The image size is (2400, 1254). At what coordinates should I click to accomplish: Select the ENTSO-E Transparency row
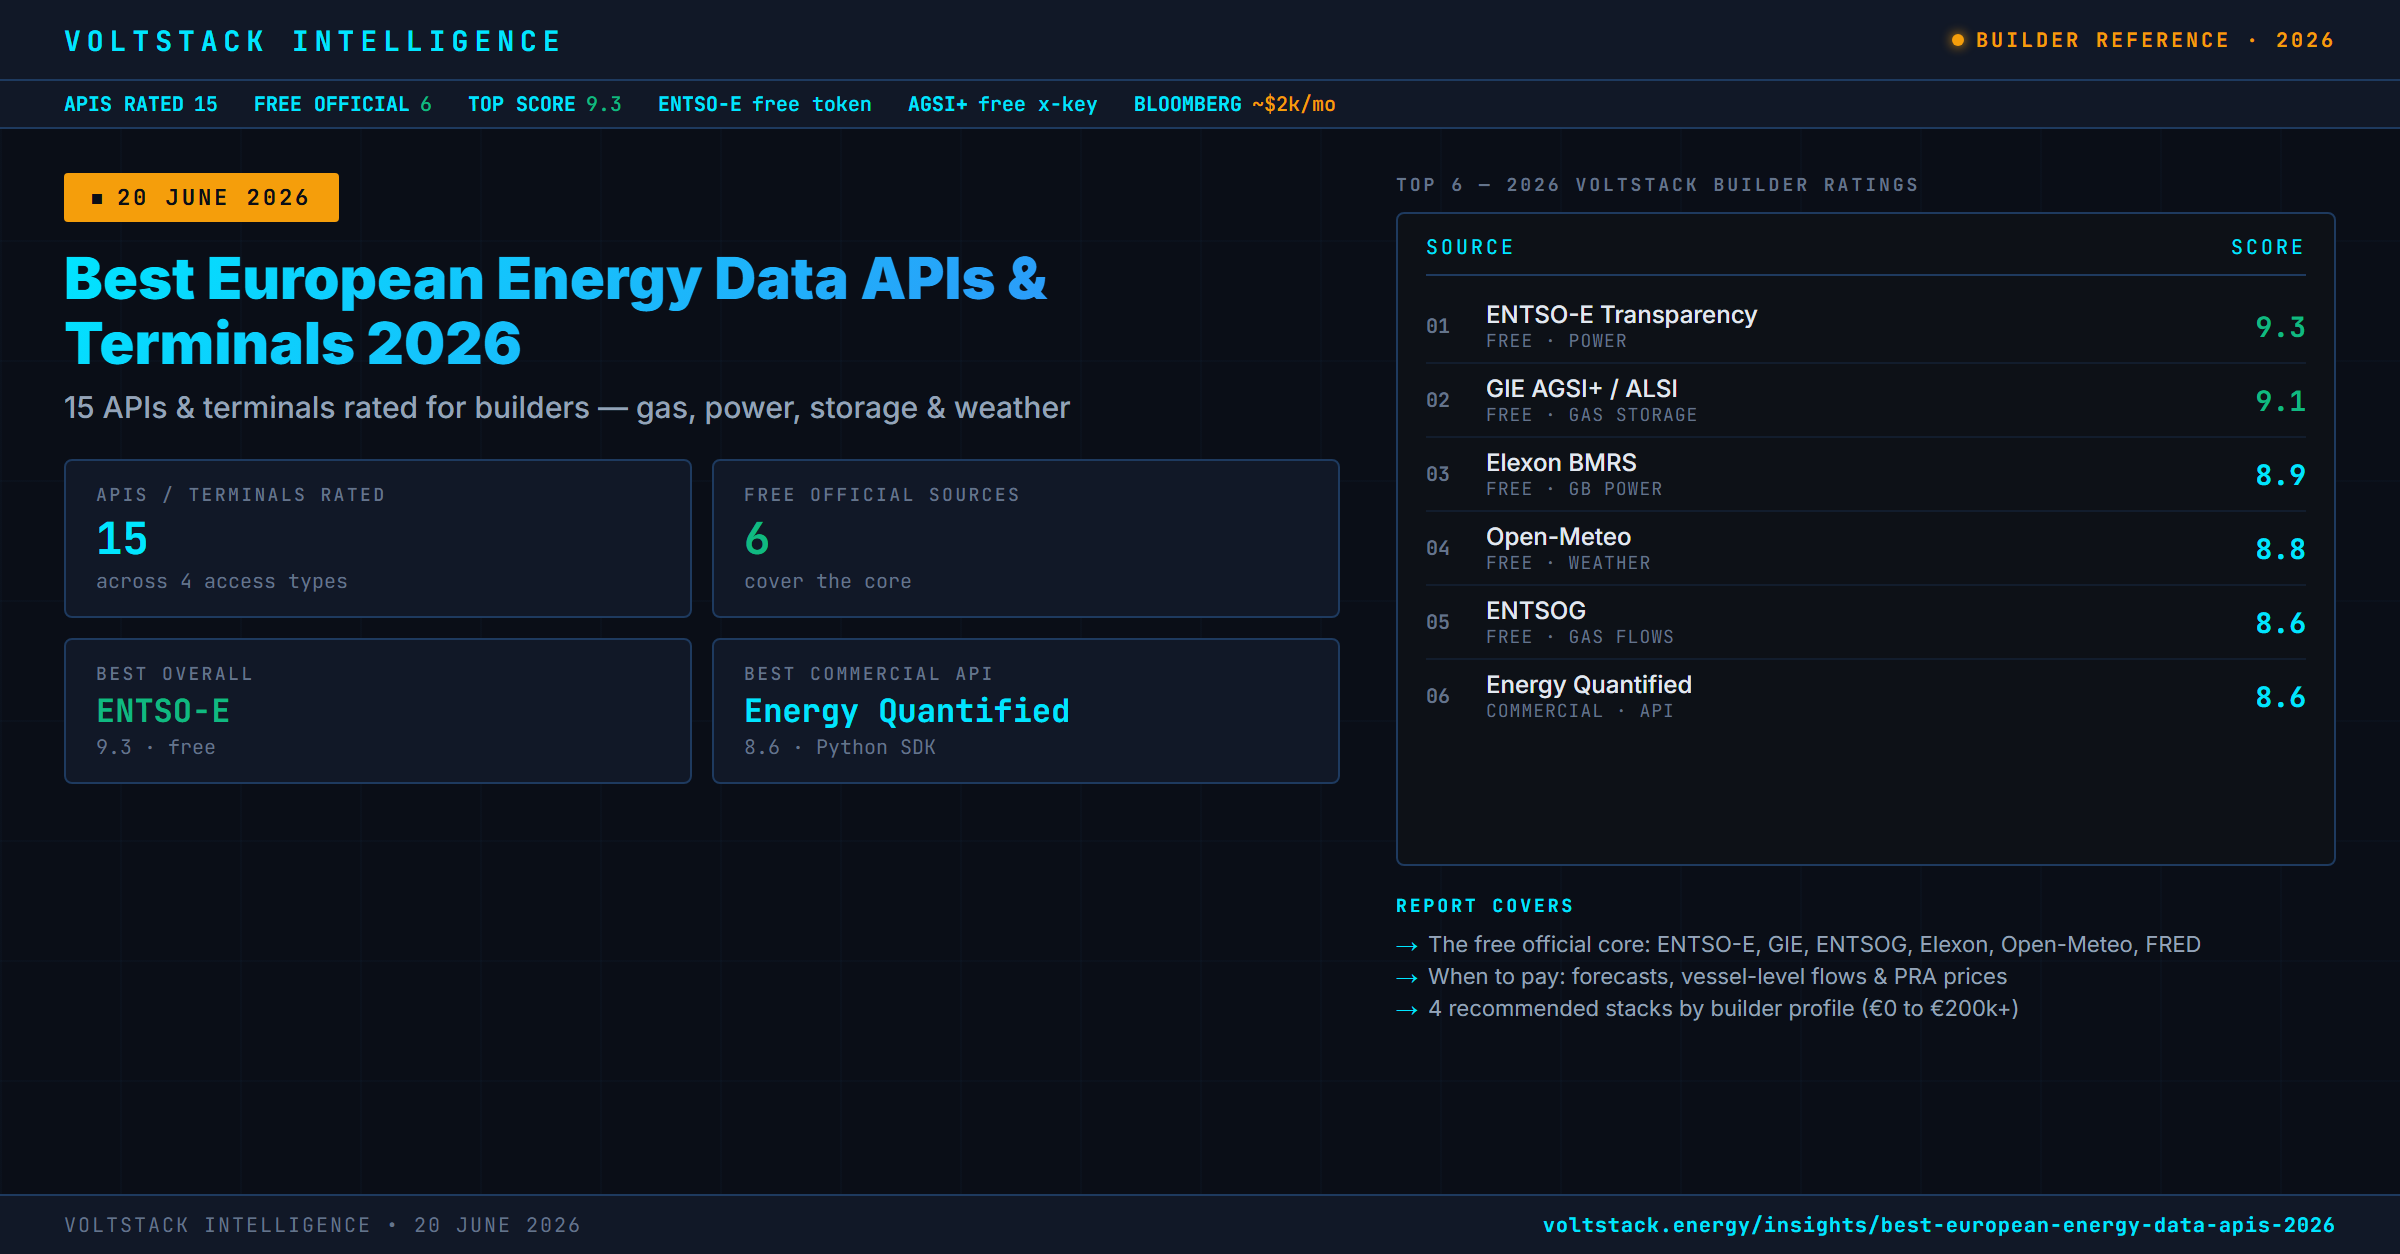tap(1866, 326)
